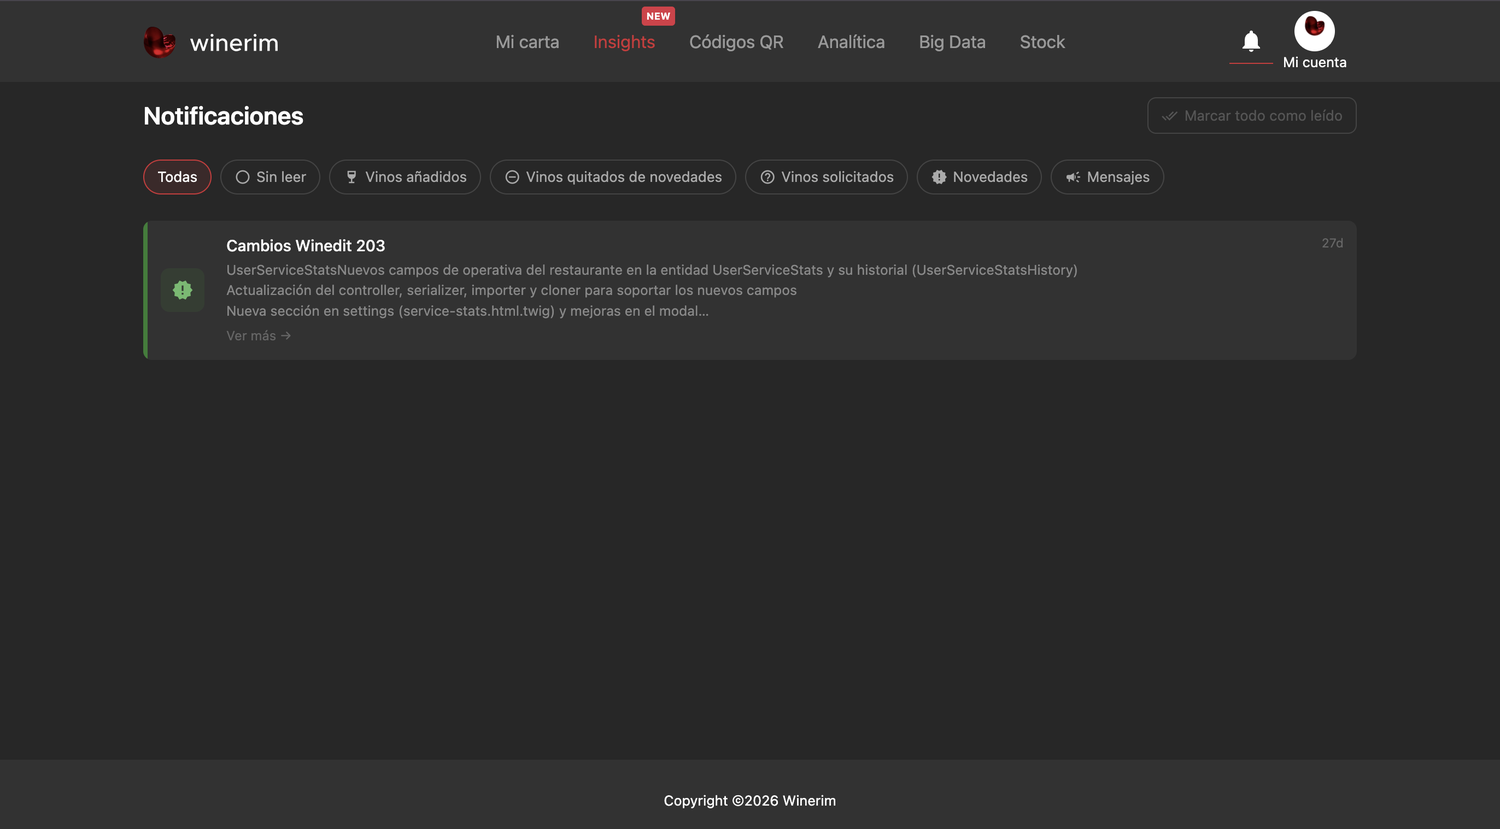This screenshot has height=829, width=1500.
Task: Go to the Insights section
Action: [x=624, y=42]
